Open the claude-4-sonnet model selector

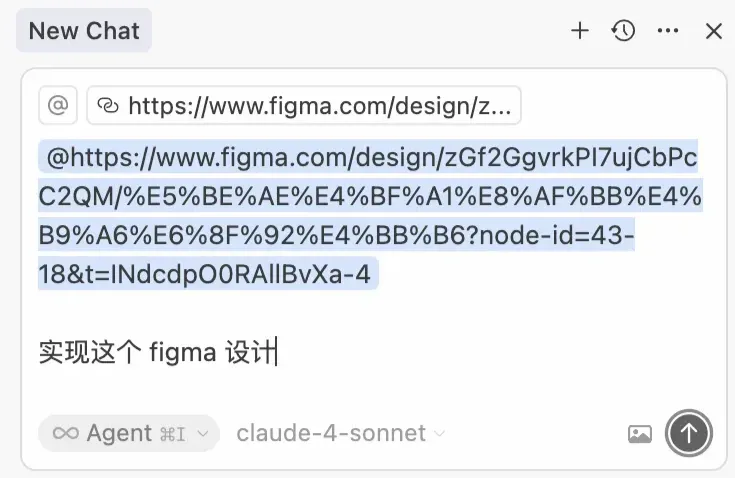coord(331,433)
